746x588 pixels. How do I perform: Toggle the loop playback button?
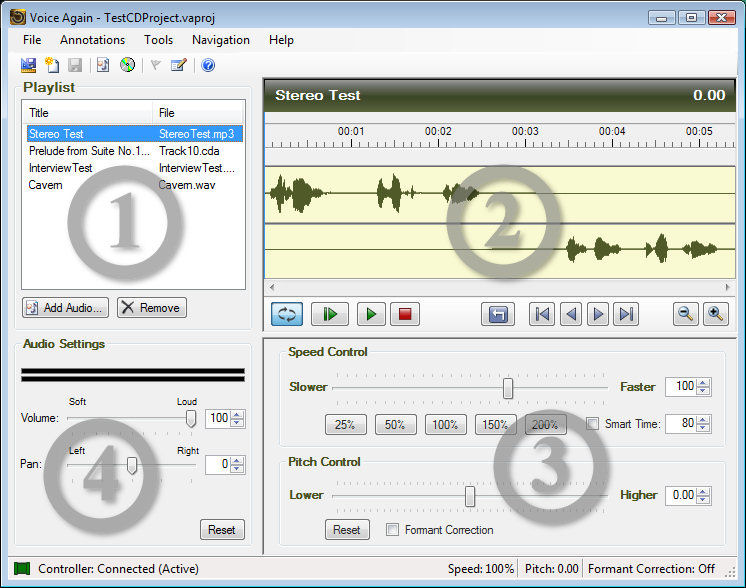(287, 314)
